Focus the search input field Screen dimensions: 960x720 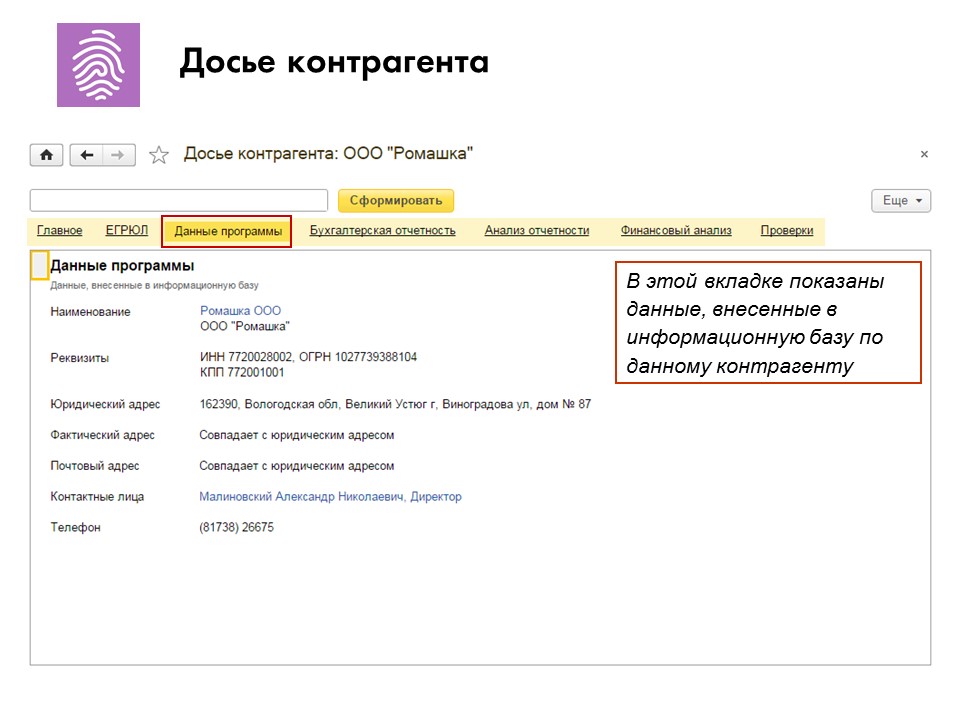[179, 201]
